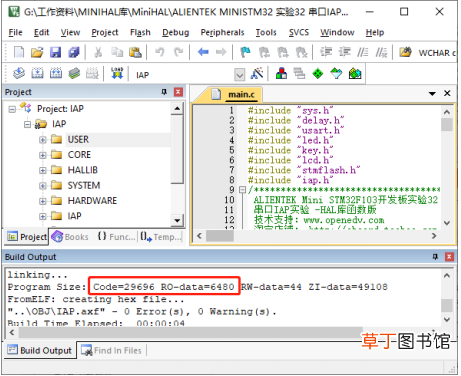
Task: Open the Tools menu
Action: [266, 32]
